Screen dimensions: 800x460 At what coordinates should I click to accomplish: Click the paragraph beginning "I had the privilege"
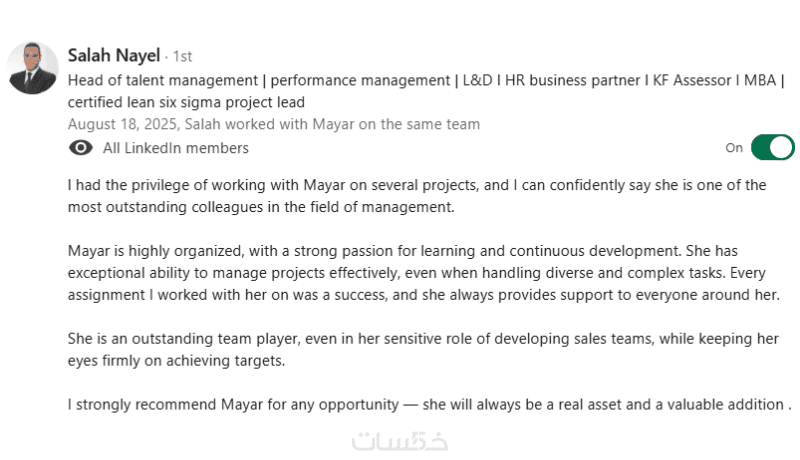coord(416,196)
